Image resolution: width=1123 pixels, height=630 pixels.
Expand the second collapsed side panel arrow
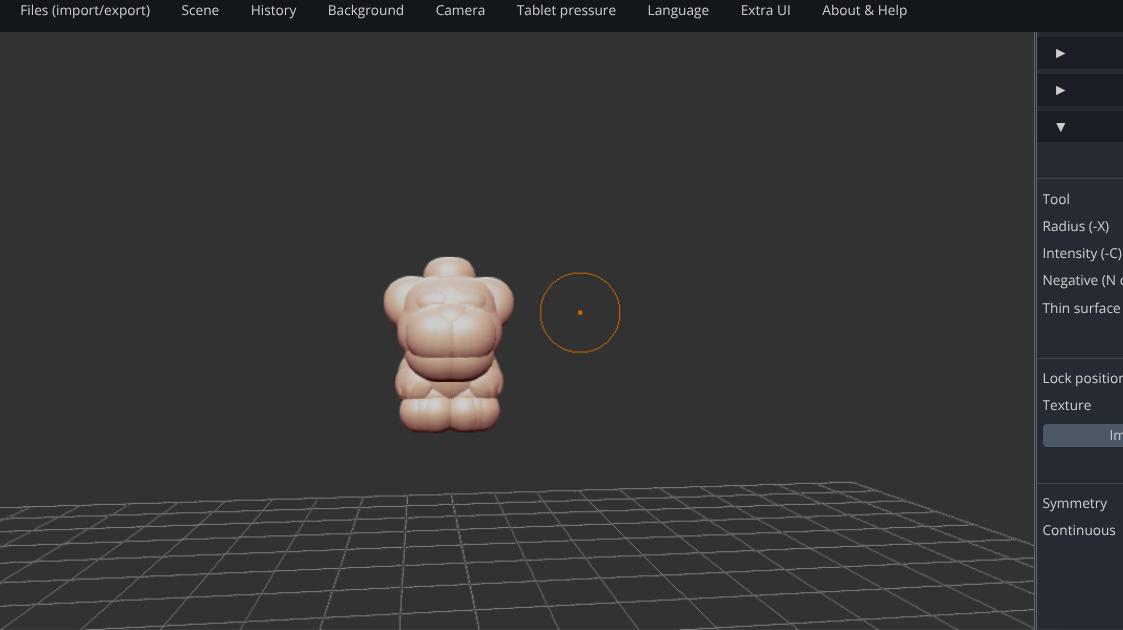coord(1061,90)
